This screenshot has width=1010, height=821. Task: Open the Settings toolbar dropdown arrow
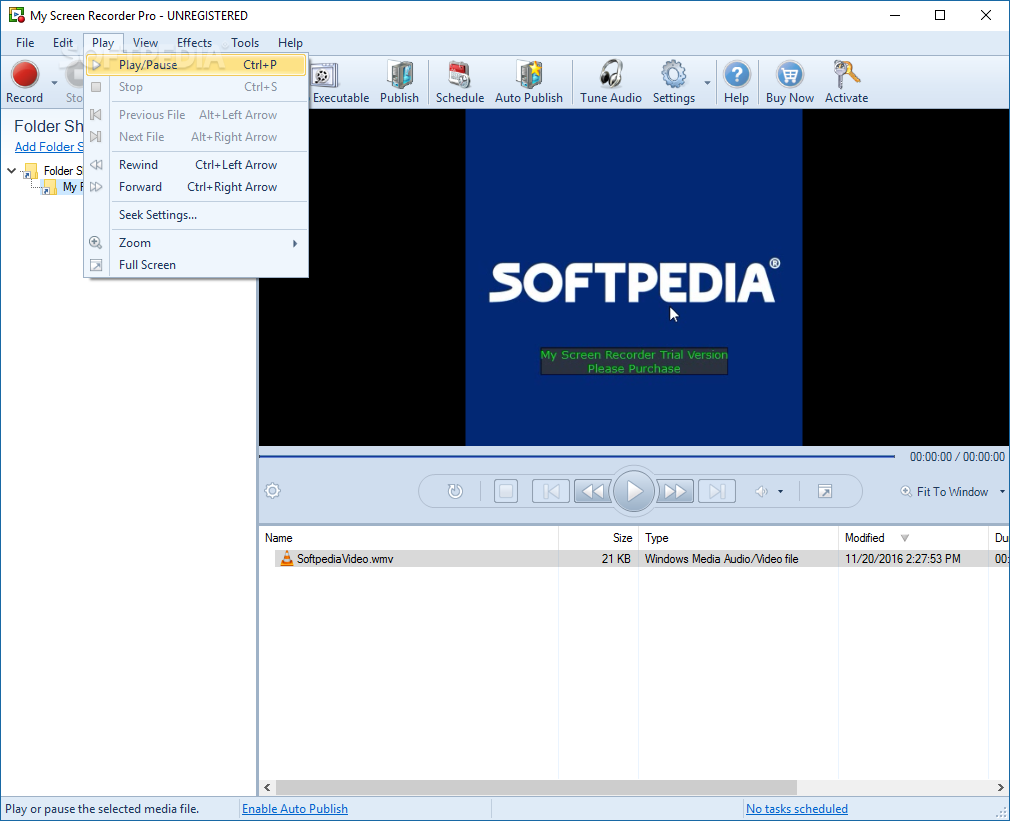[x=707, y=82]
